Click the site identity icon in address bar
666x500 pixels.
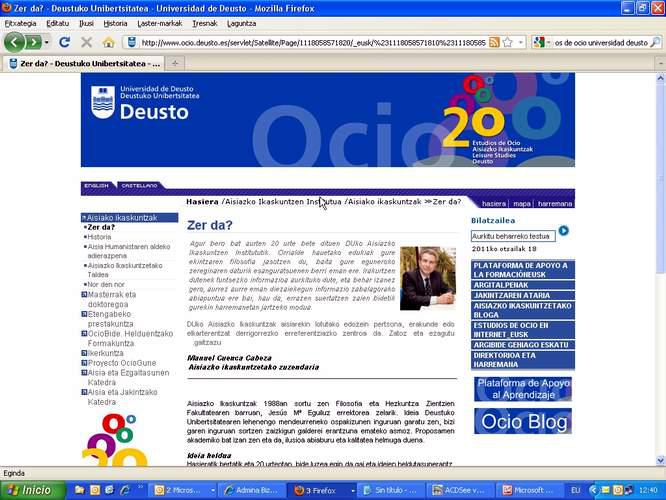[132, 42]
